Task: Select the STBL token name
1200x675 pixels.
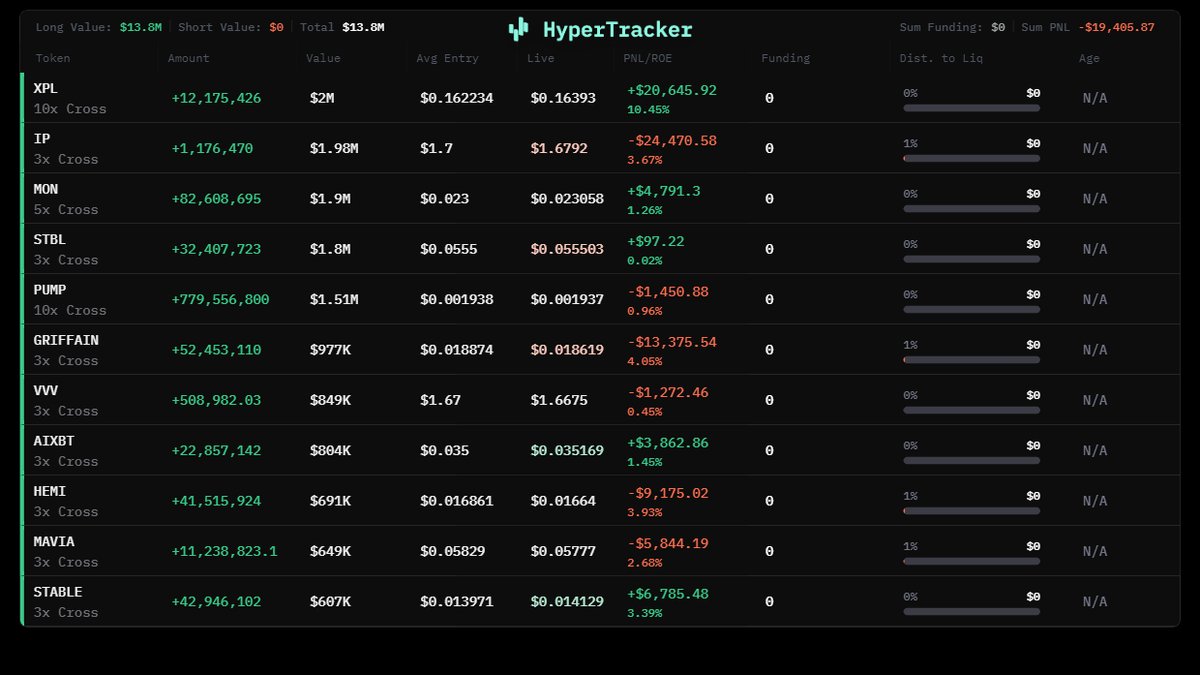Action: coord(50,239)
